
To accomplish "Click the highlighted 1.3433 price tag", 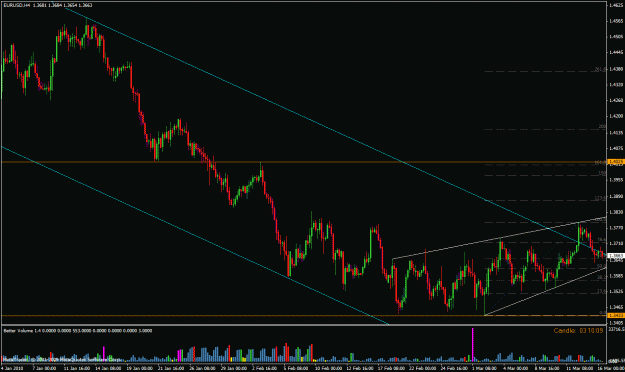I will click(616, 315).
